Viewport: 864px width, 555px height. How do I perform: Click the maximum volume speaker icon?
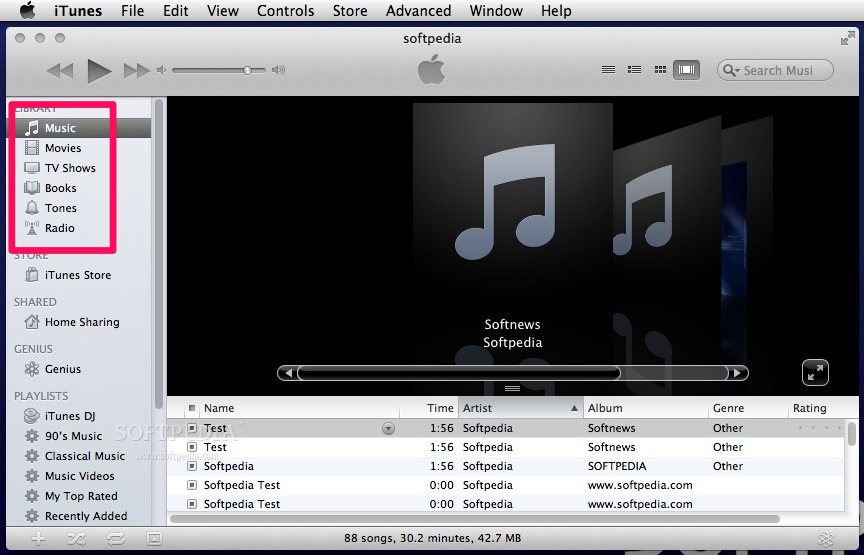(x=279, y=70)
